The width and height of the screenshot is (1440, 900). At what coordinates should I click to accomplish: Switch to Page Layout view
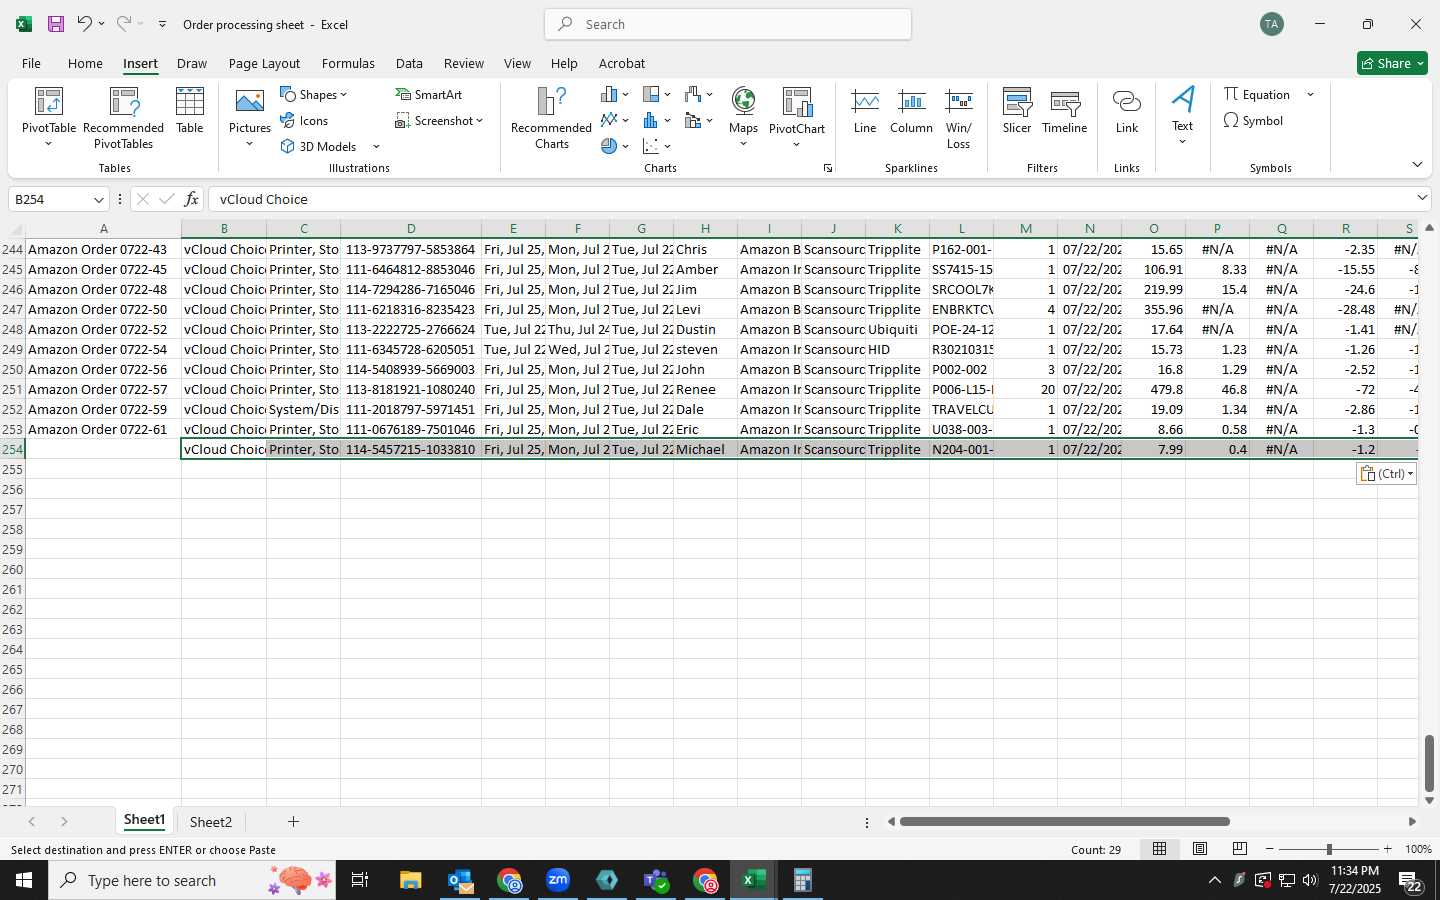(1199, 849)
